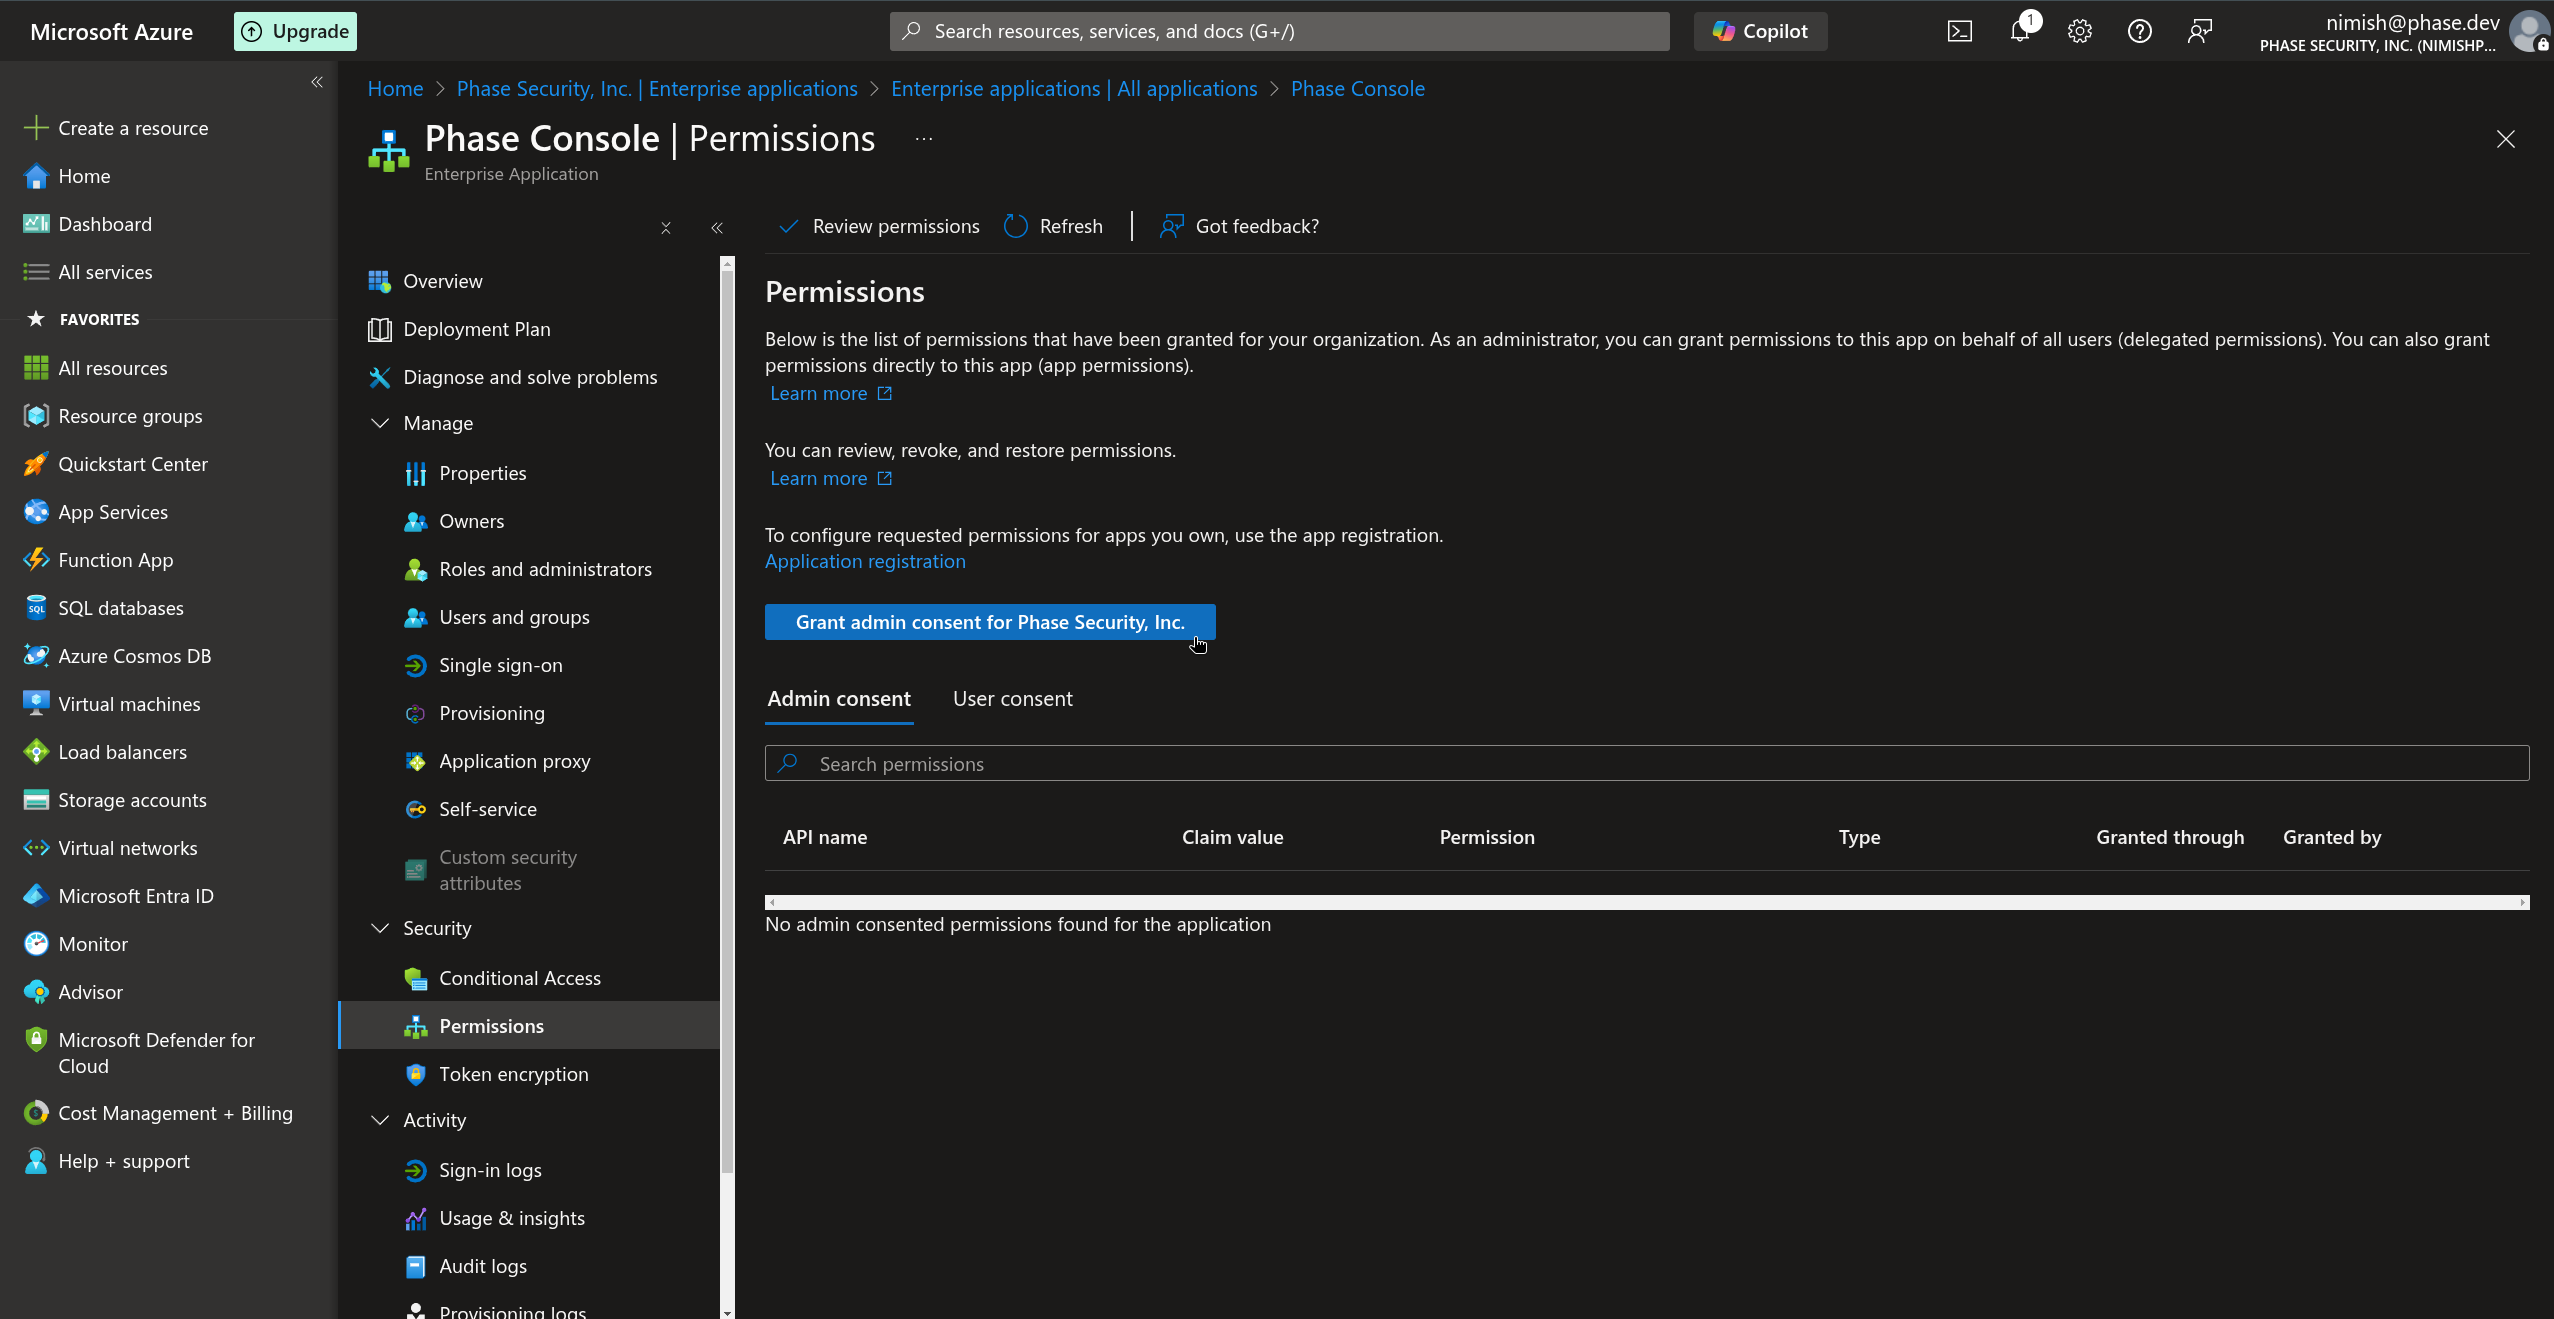This screenshot has height=1319, width=2554.
Task: Collapse the Activity section chevron
Action: click(x=380, y=1120)
